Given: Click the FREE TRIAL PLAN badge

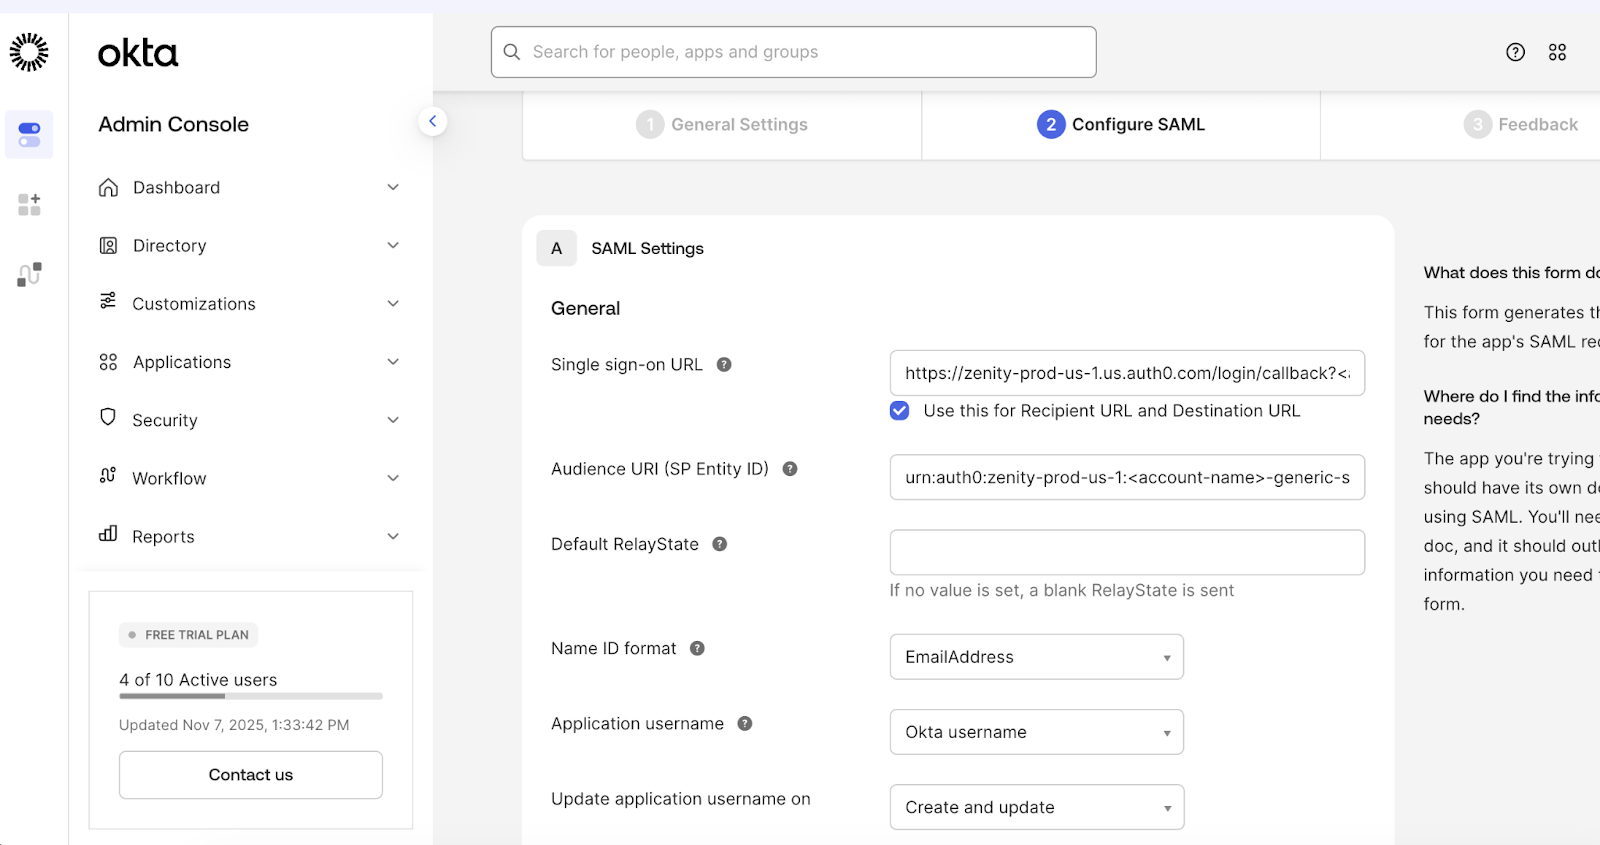Looking at the screenshot, I should pos(188,635).
